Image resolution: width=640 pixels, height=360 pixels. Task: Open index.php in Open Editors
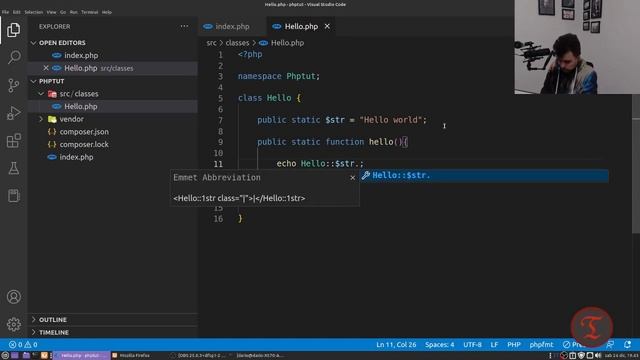(x=112, y=56)
